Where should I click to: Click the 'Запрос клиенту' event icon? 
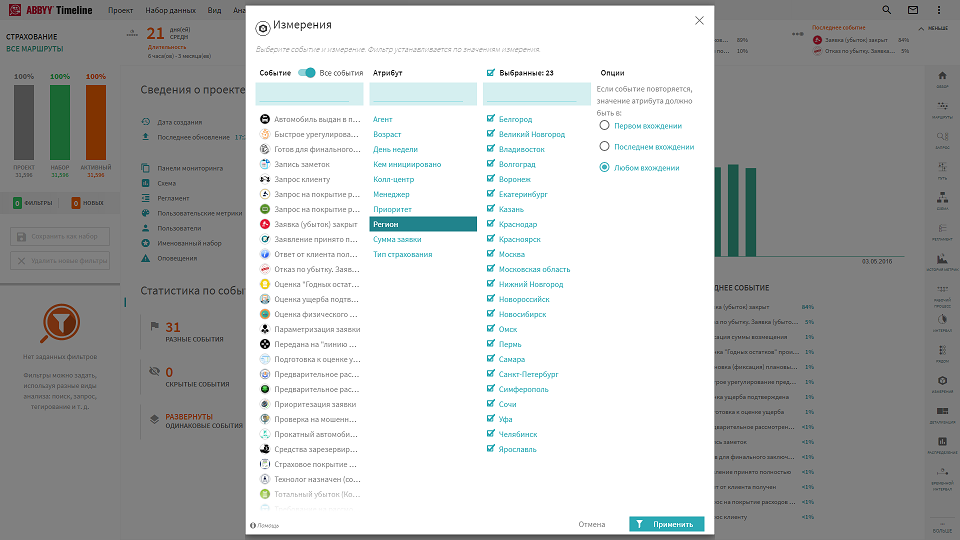click(264, 179)
